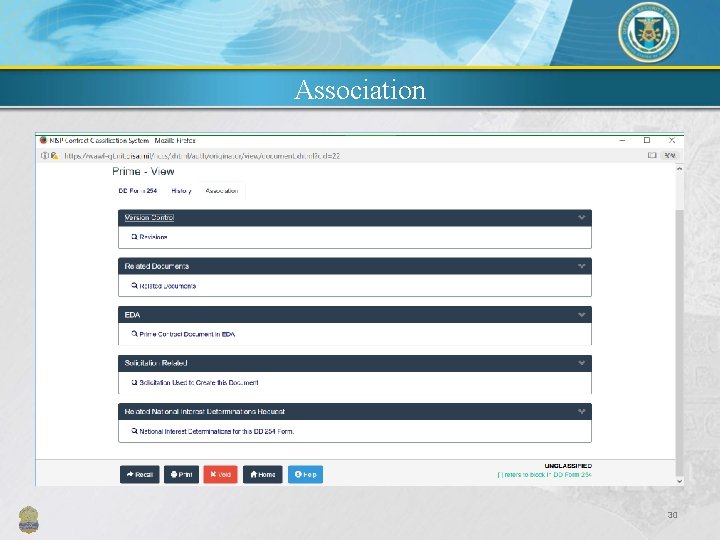Screen dimensions: 720x540
Task: Toggle the reader view icon in address bar
Action: click(x=652, y=155)
